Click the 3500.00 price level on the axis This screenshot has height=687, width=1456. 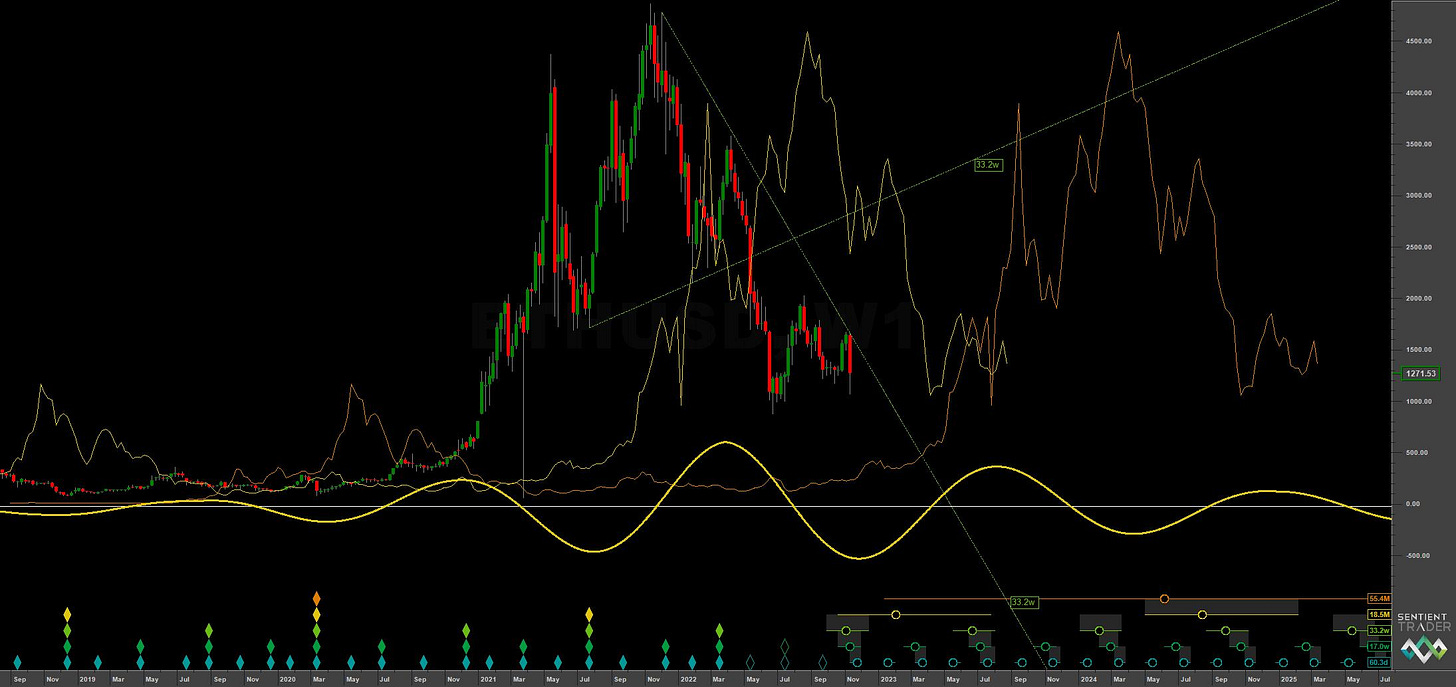1419,144
